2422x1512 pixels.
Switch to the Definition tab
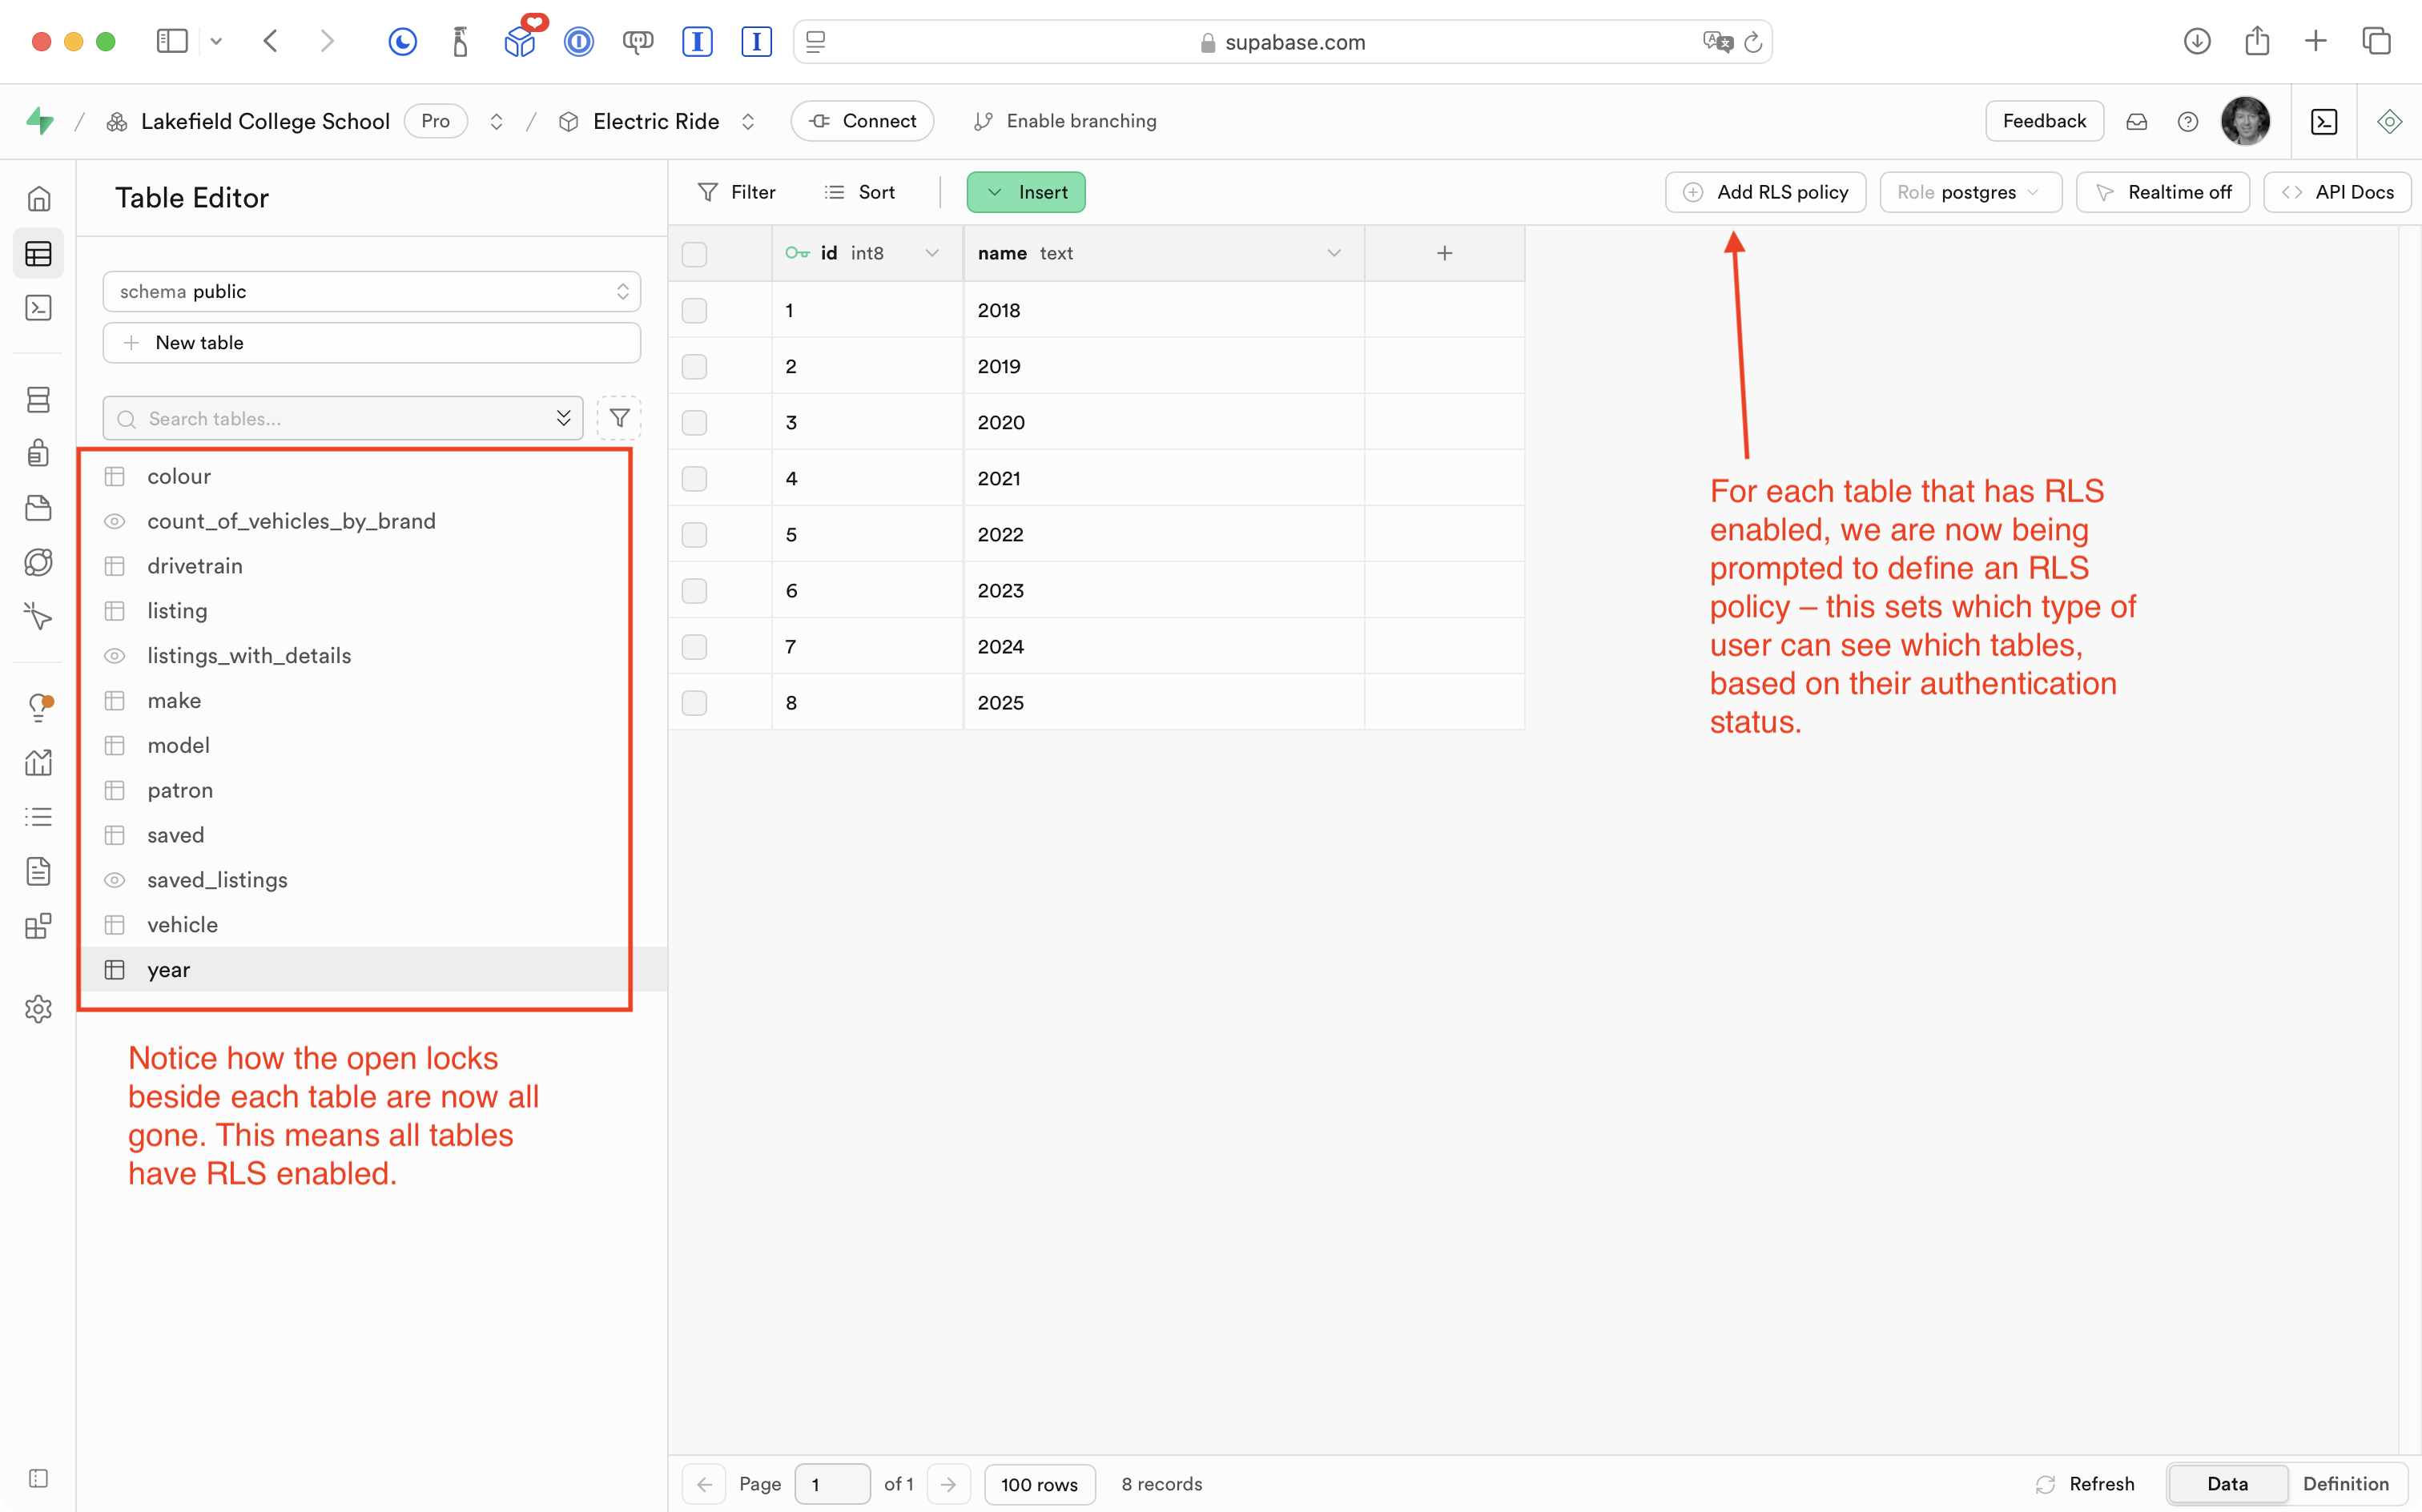2345,1484
